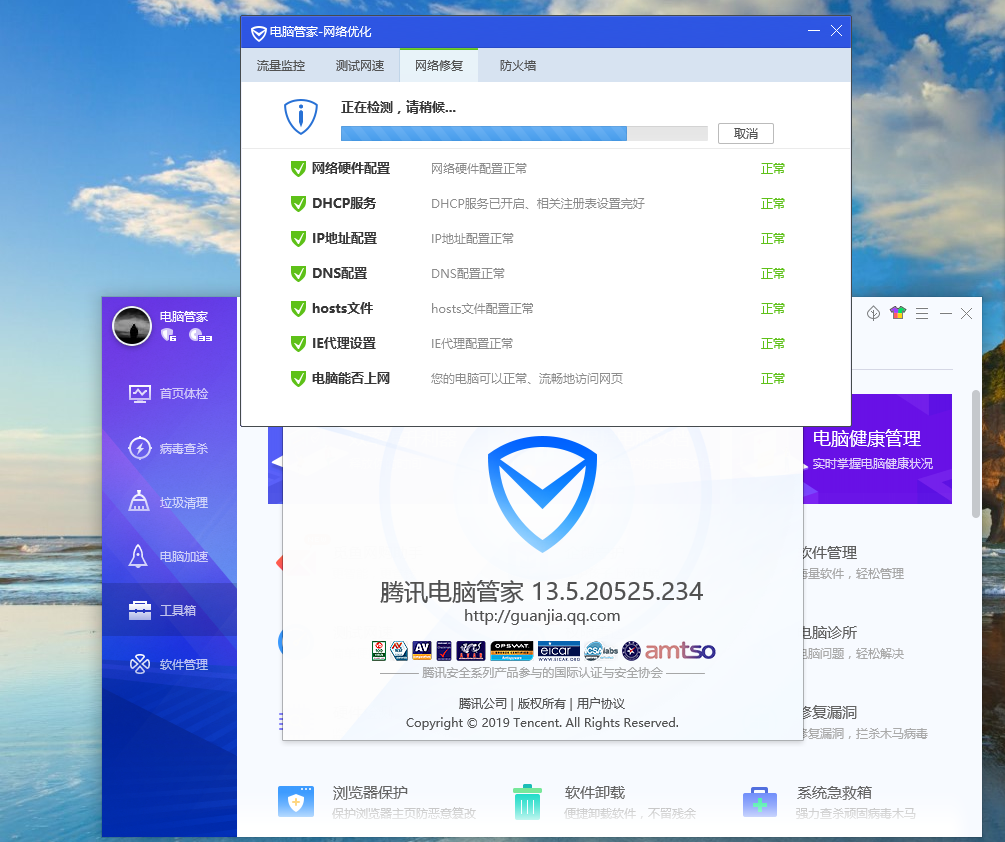Close the 网络优化 window
1005x842 pixels.
click(x=836, y=31)
